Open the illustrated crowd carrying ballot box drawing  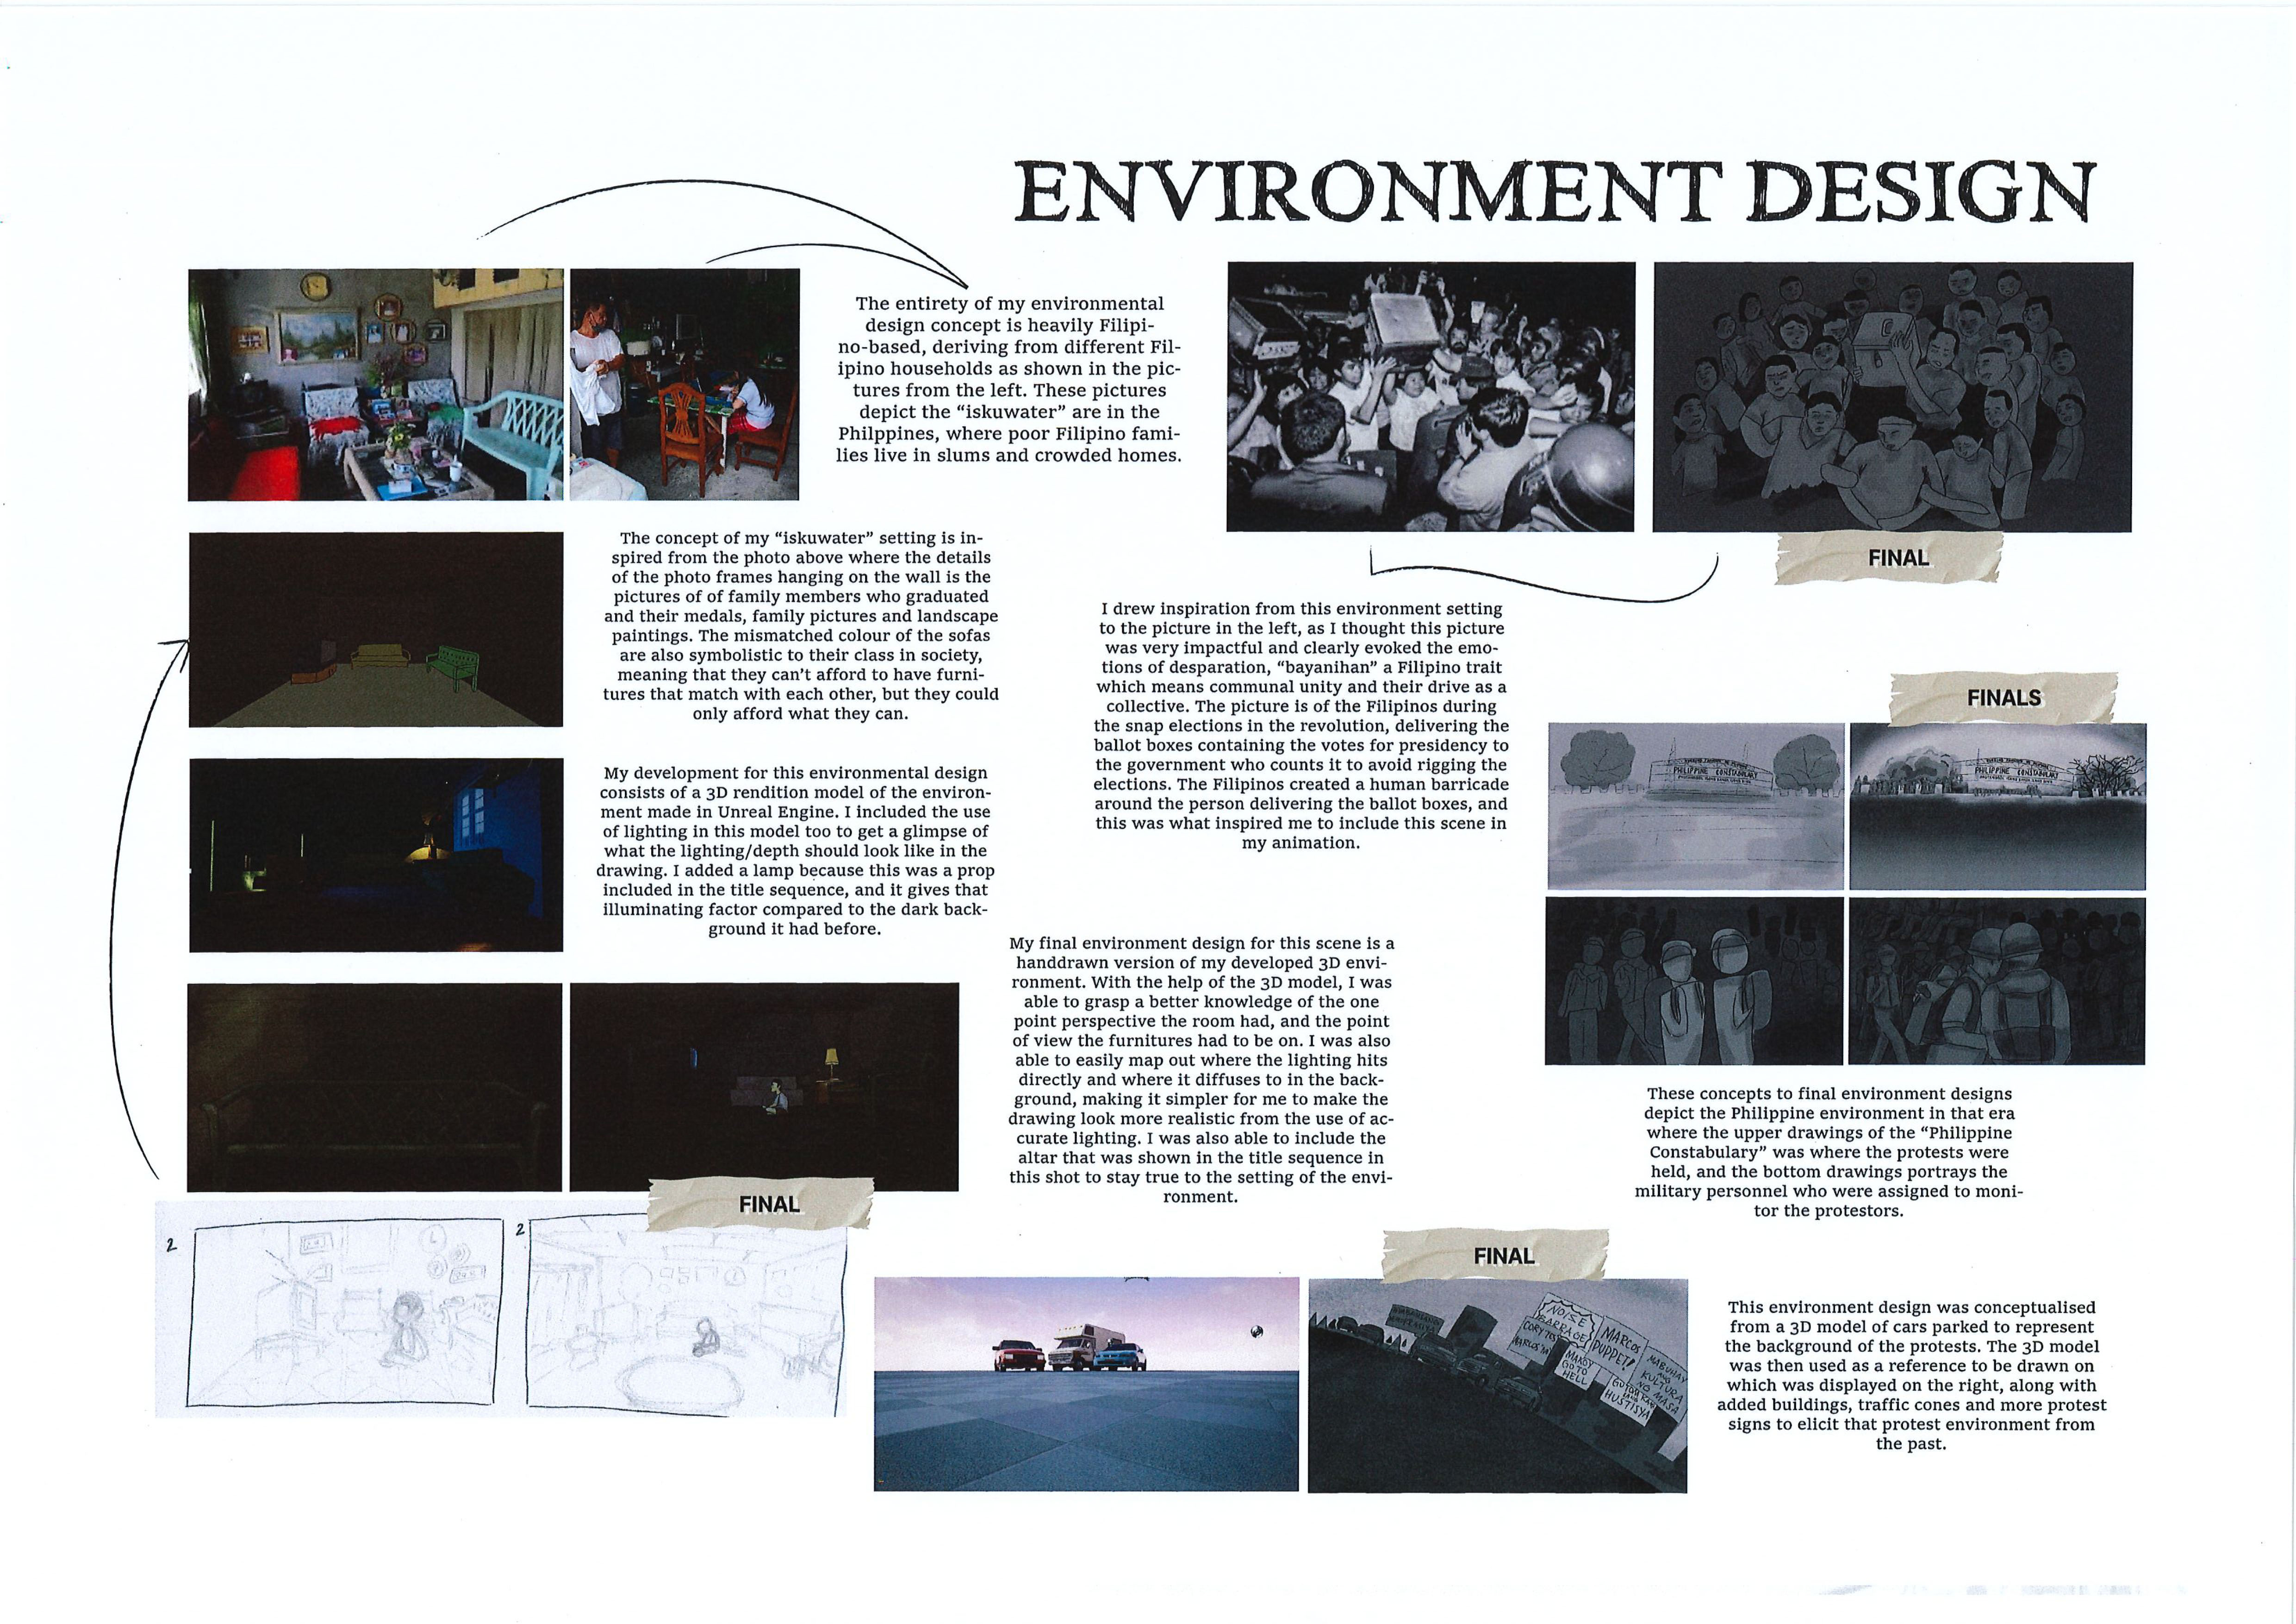click(1892, 397)
